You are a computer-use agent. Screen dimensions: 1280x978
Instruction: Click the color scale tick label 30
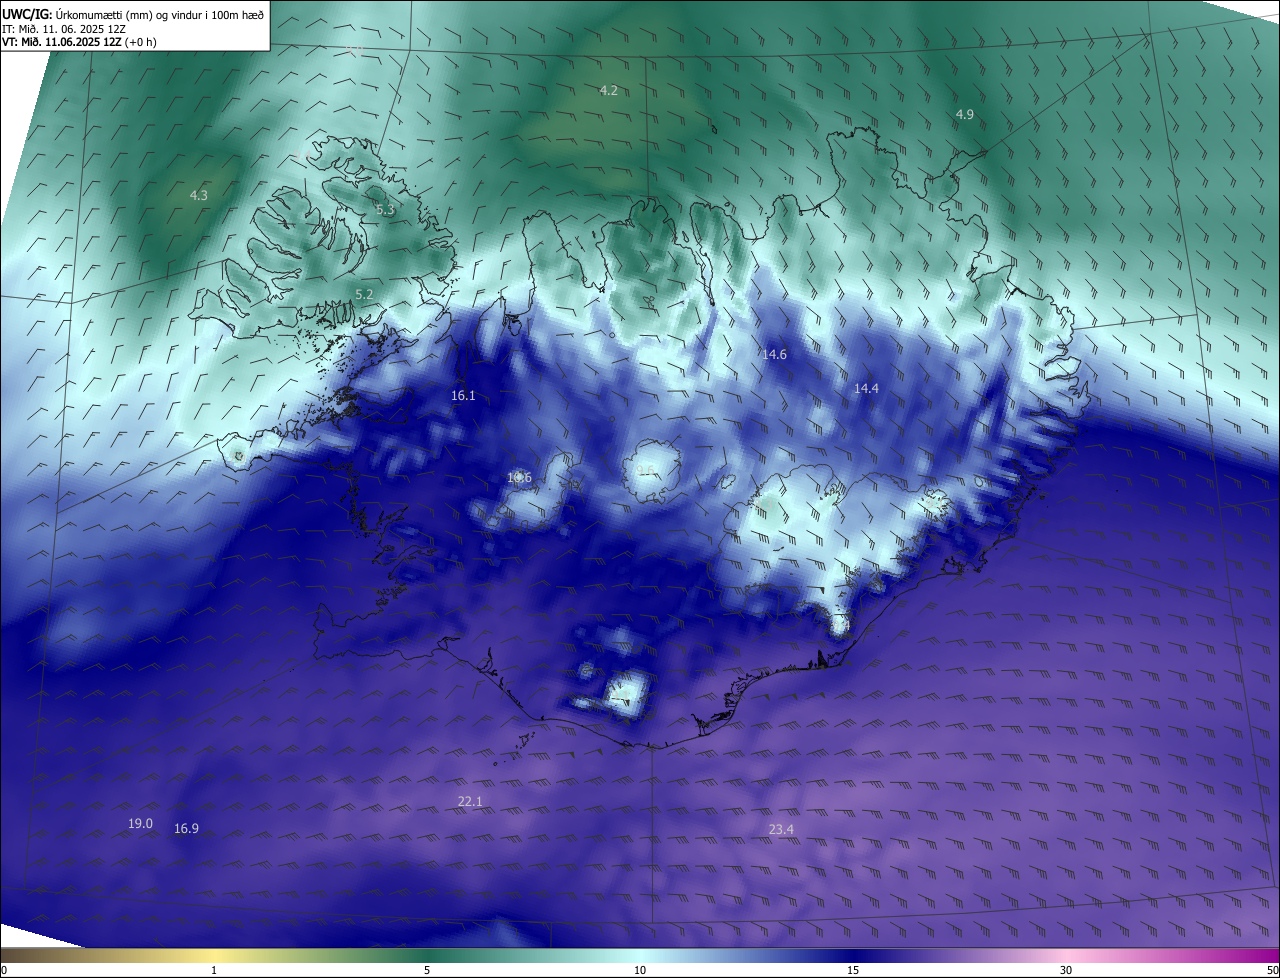click(1066, 970)
